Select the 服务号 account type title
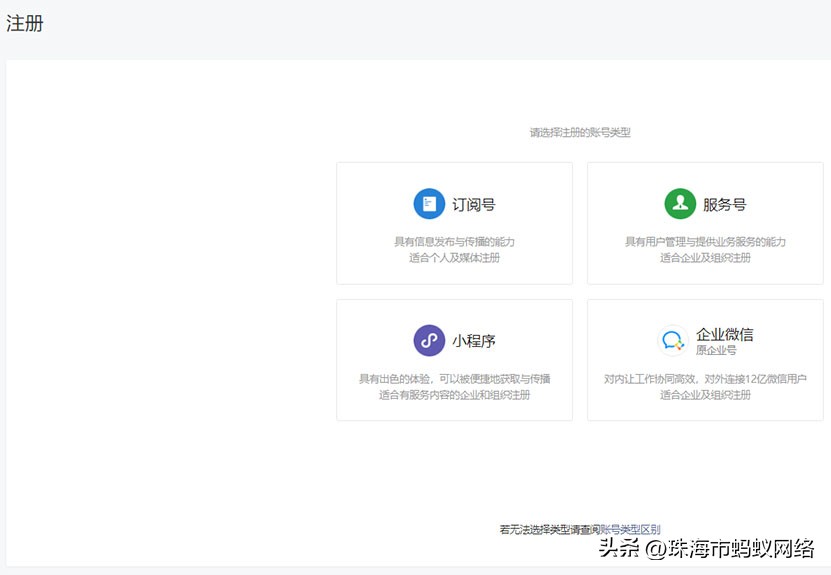Viewport: 831px width, 575px height. click(724, 204)
